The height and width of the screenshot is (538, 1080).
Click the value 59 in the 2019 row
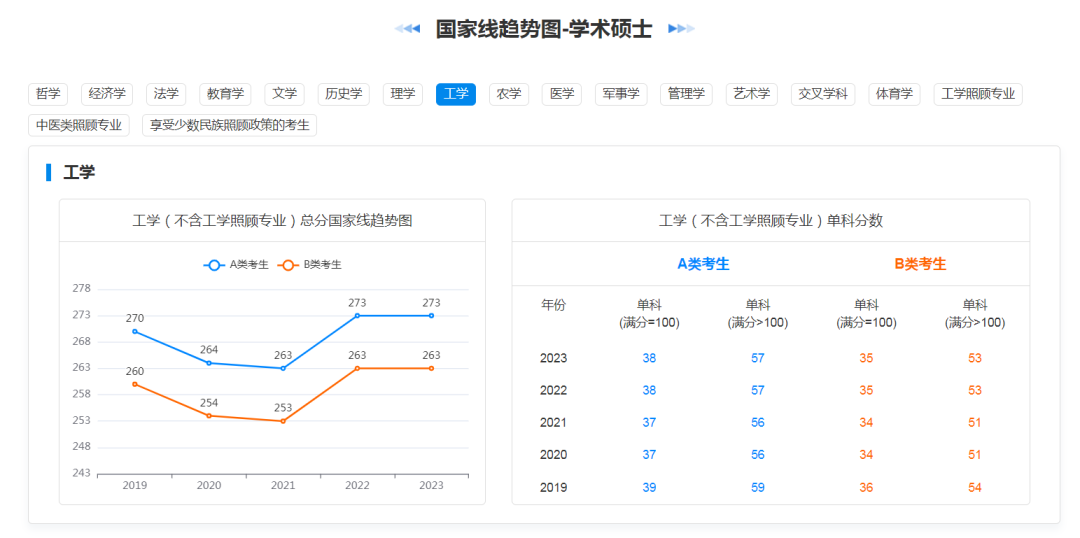(758, 488)
